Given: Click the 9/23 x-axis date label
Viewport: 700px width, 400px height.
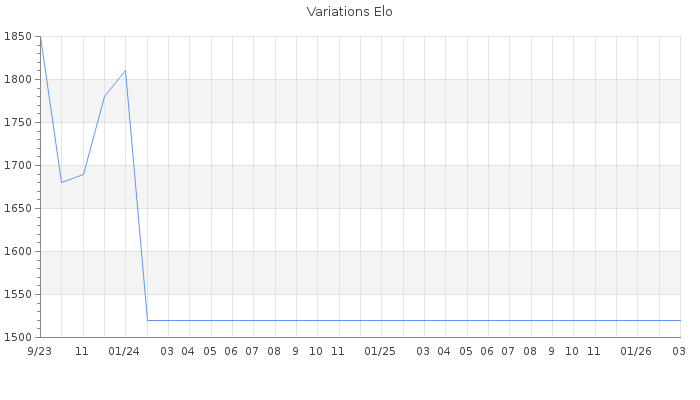Looking at the screenshot, I should pos(40,352).
